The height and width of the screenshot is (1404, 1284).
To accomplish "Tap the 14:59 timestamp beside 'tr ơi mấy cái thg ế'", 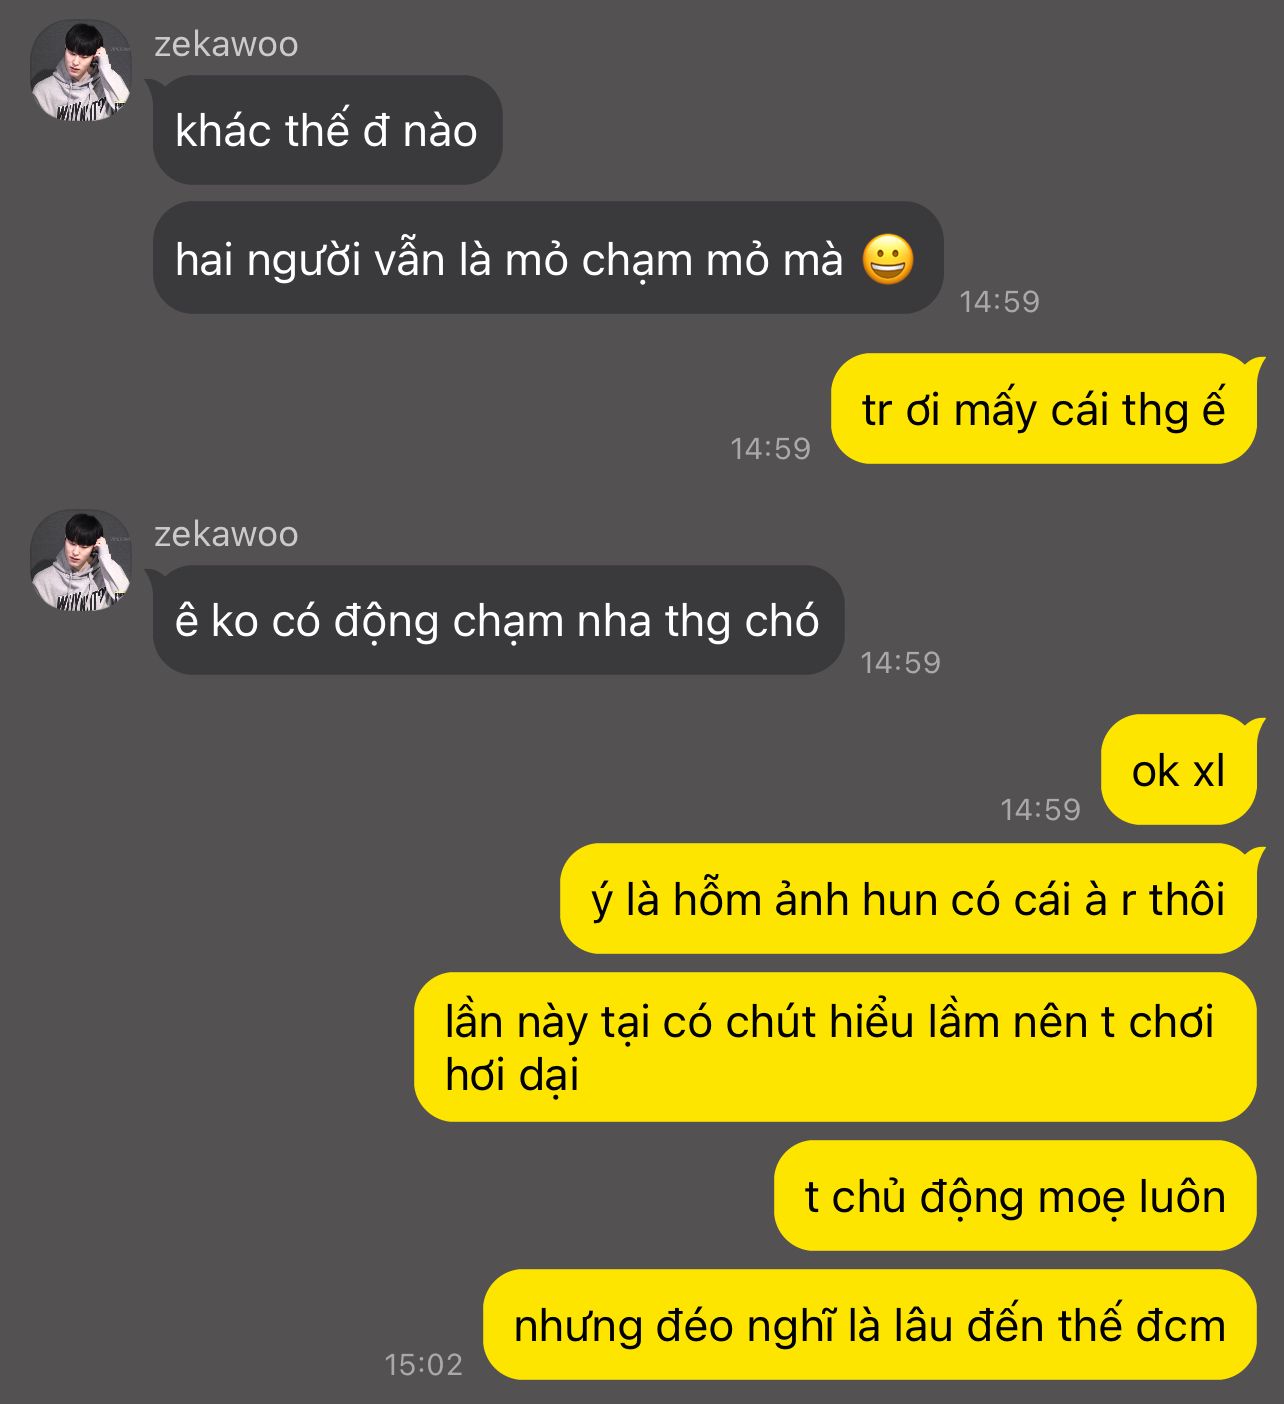I will point(771,448).
